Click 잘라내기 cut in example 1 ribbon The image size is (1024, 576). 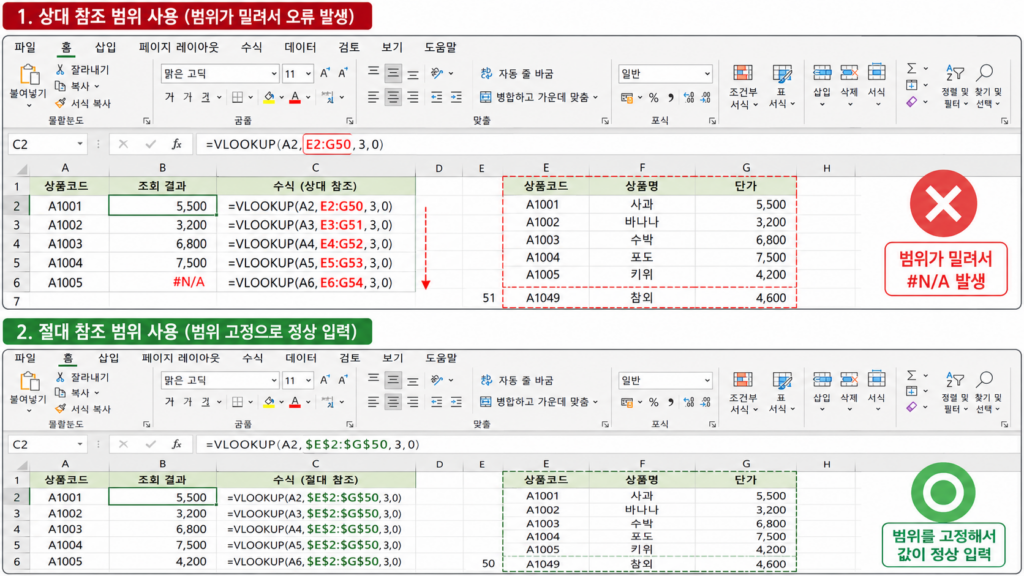coord(82,69)
